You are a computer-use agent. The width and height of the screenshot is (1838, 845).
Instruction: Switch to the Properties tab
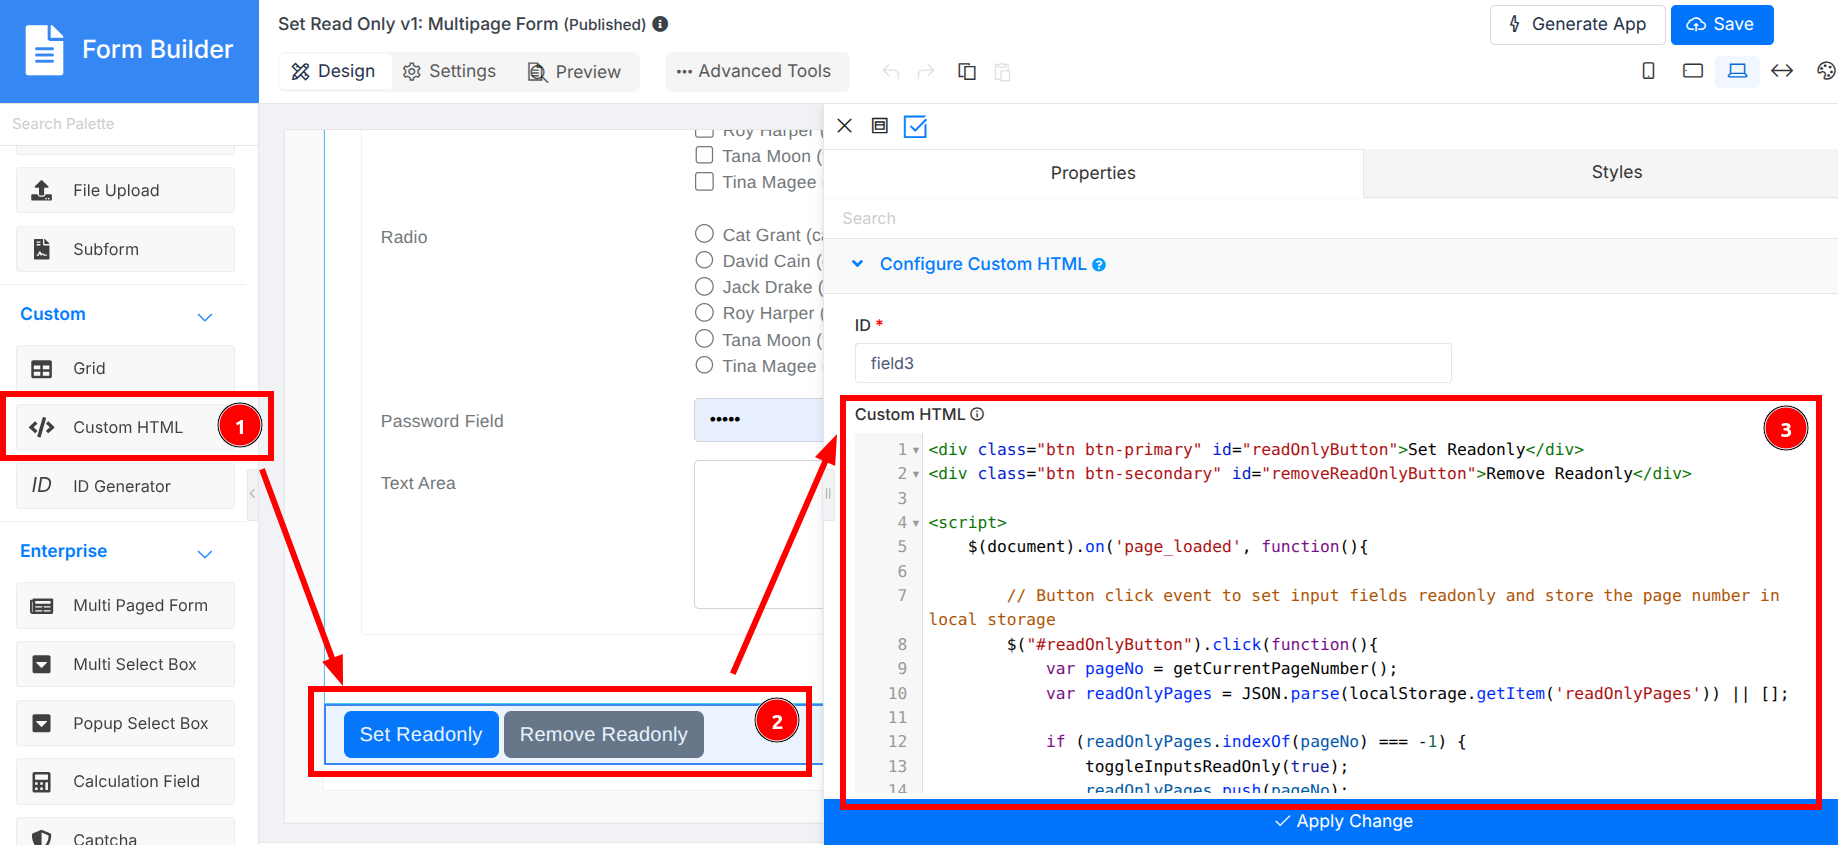point(1093,173)
